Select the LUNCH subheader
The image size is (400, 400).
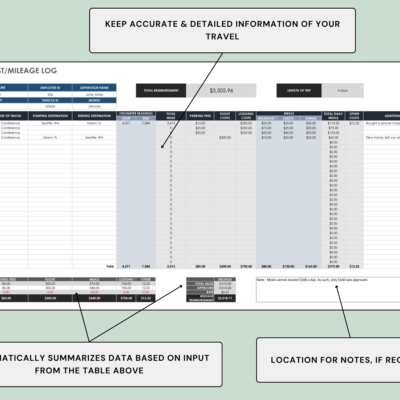pos(288,118)
